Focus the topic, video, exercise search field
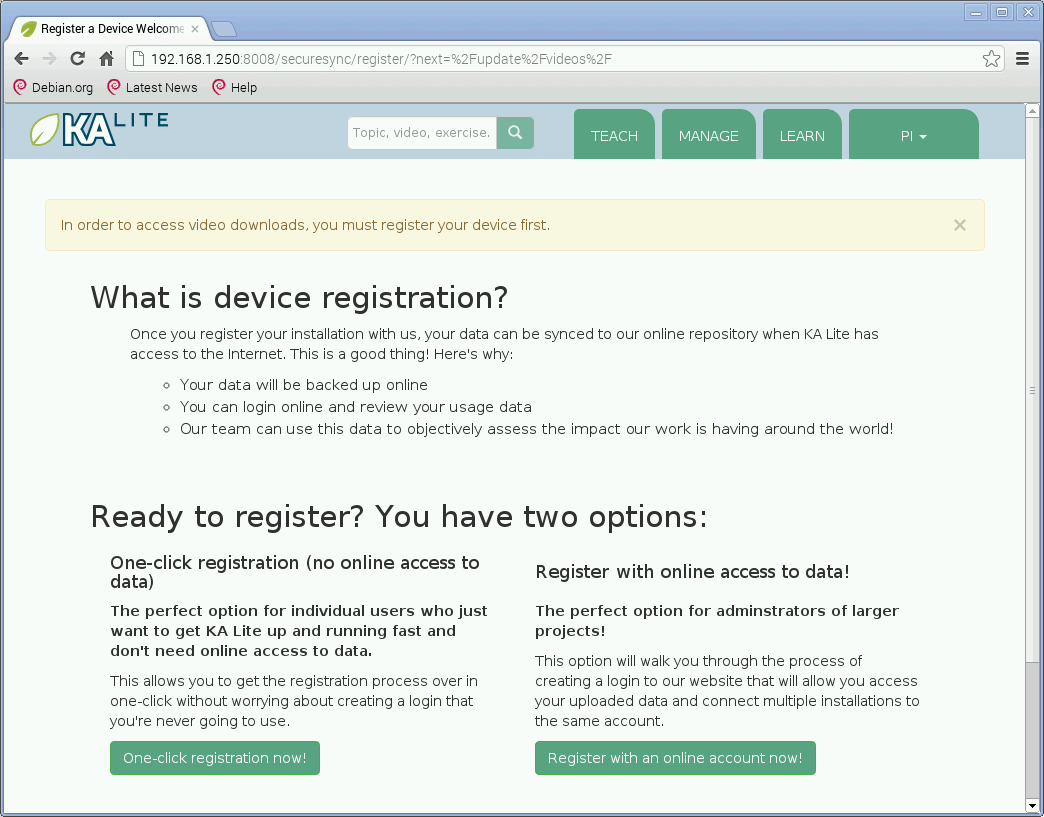The height and width of the screenshot is (817, 1044). click(422, 133)
